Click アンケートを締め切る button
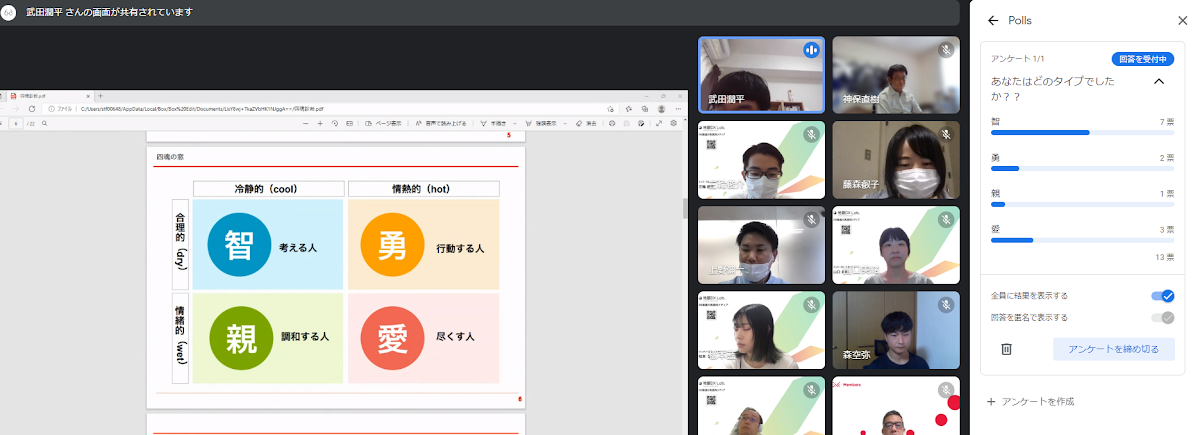Screen dimensions: 1193x435 [1114, 349]
